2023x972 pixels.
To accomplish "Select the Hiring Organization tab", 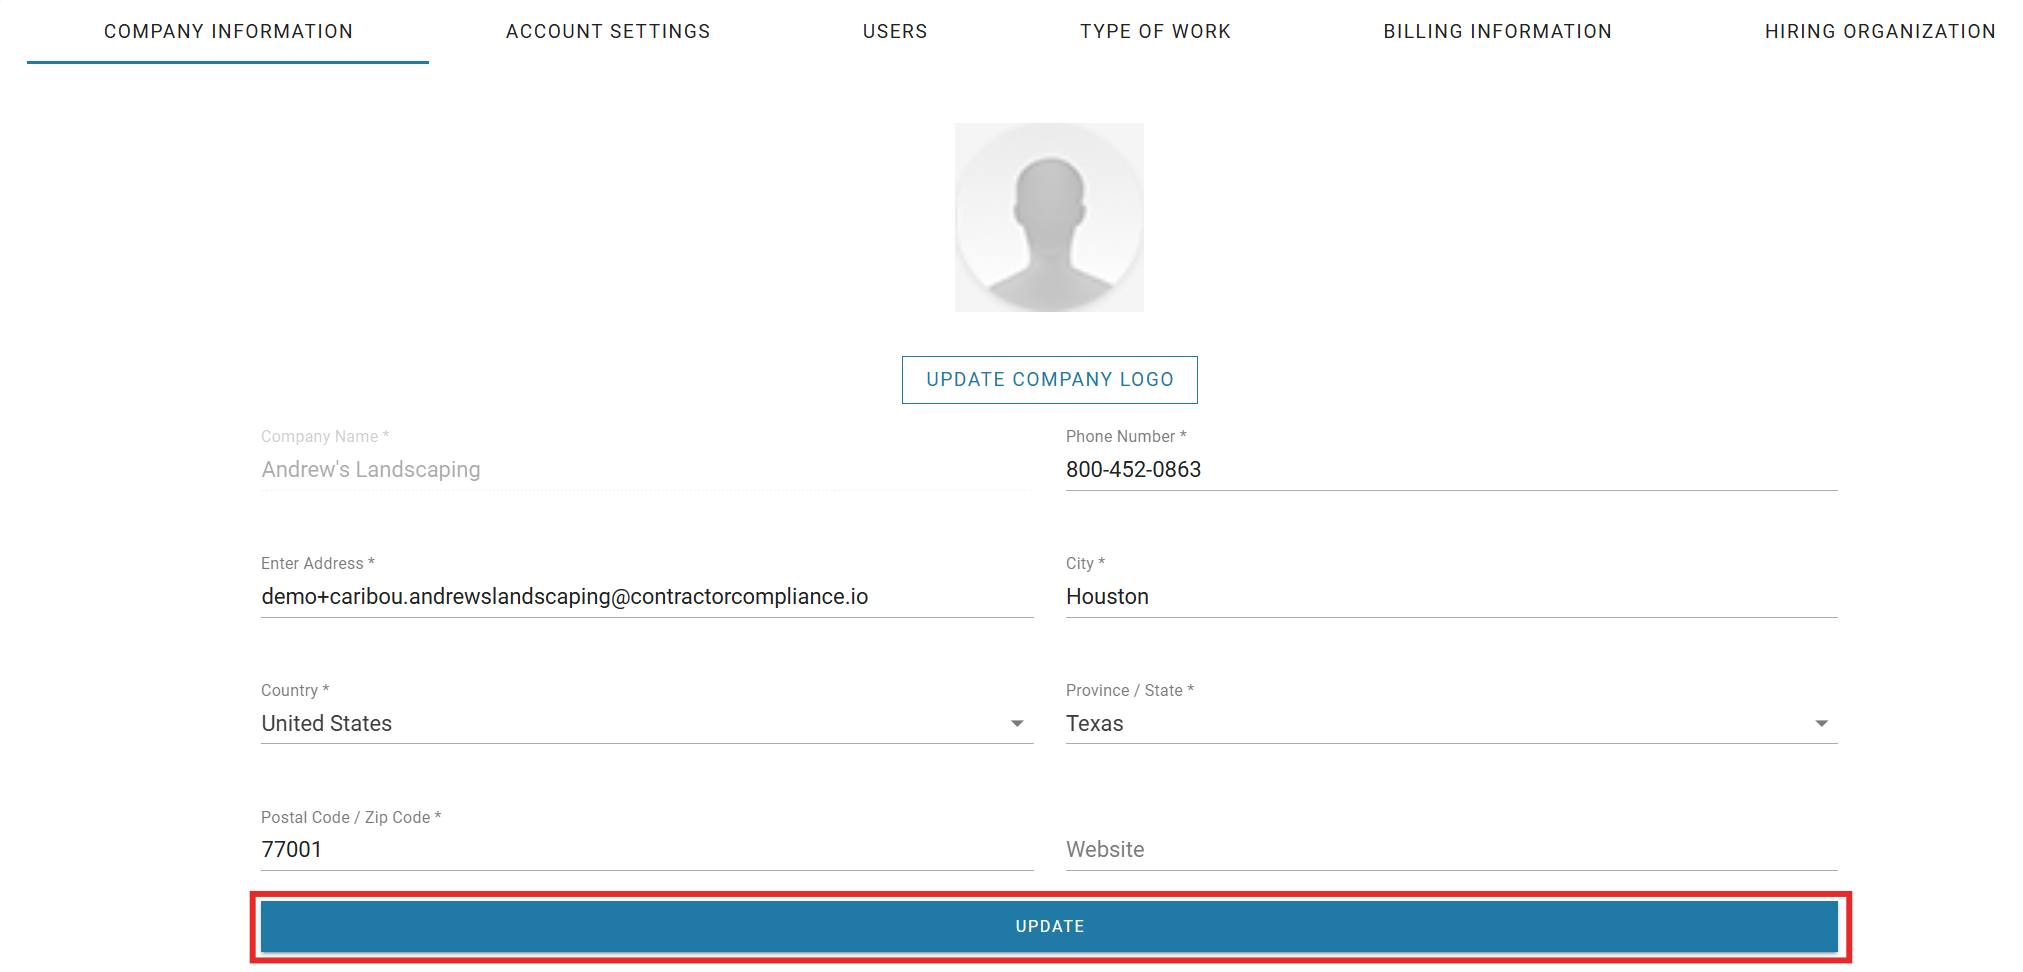I will (1879, 32).
